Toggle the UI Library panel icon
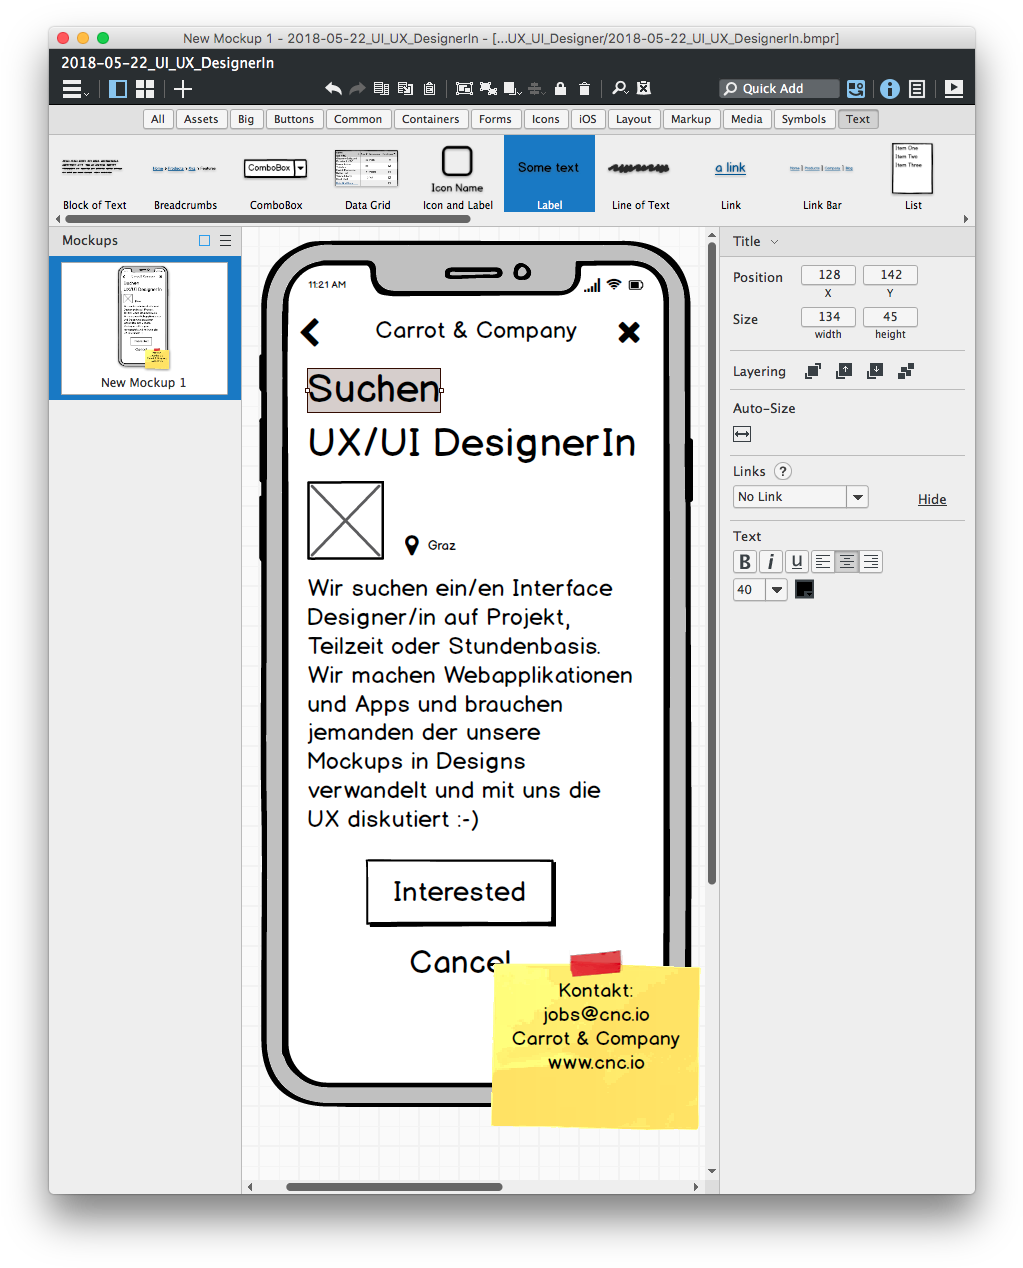 tap(856, 89)
